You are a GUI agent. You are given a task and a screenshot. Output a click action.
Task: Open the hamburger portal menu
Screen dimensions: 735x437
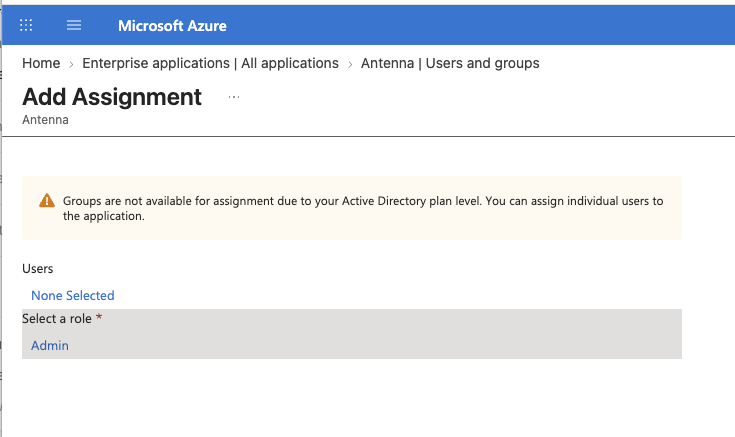(74, 25)
